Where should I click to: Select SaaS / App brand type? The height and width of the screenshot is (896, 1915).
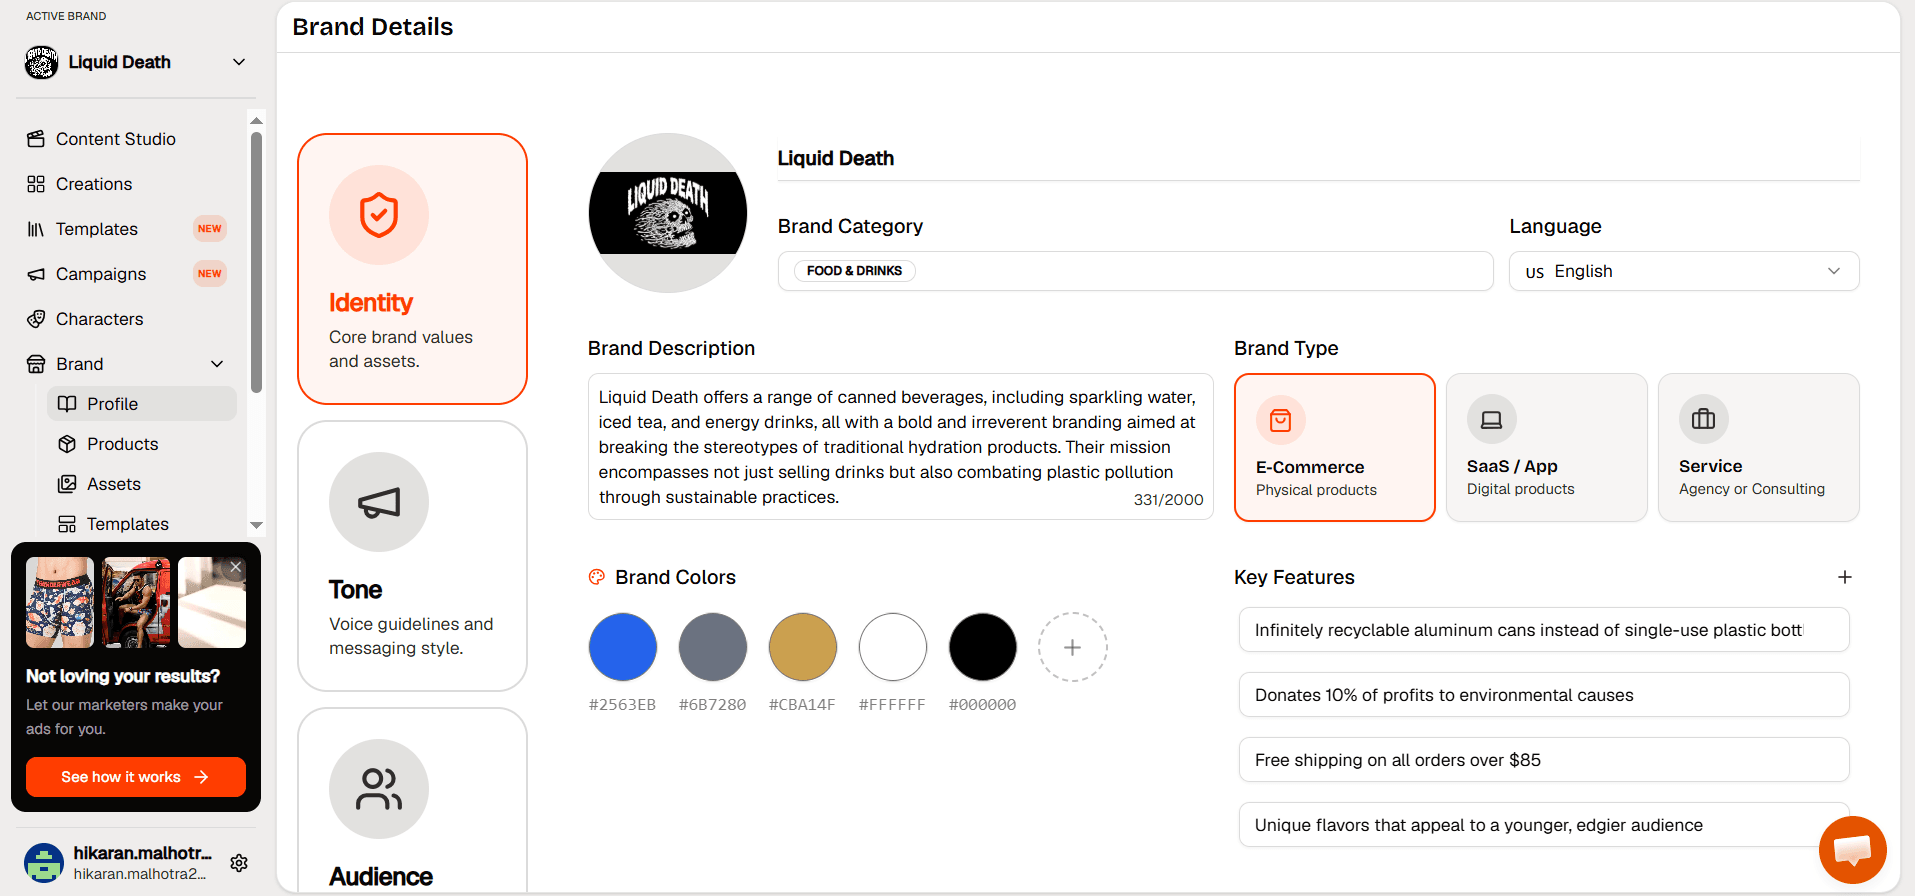(1547, 447)
